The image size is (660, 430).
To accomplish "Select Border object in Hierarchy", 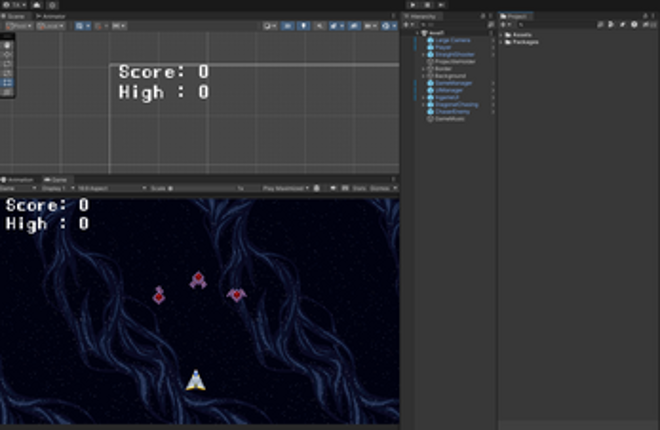I will tap(443, 69).
